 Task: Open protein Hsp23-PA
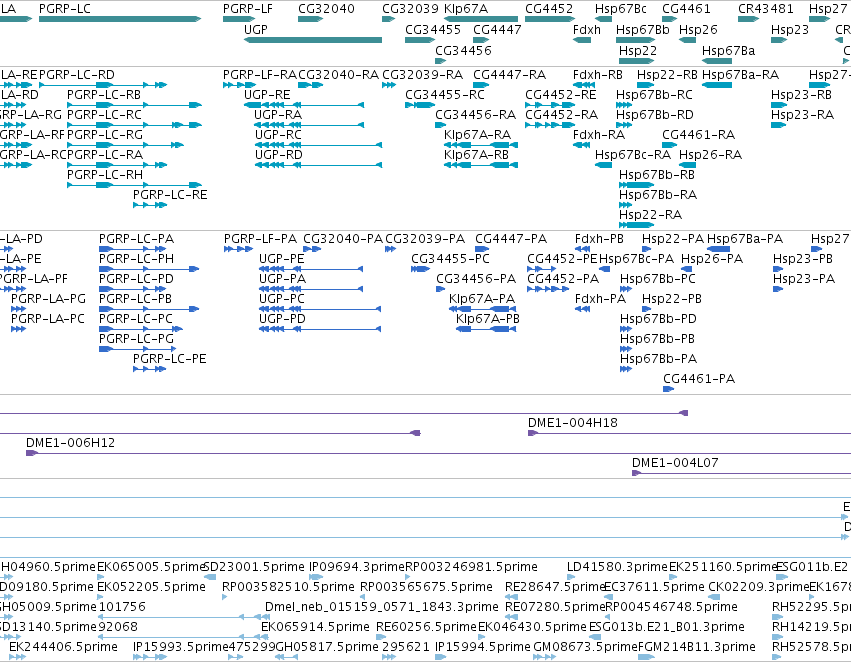coord(804,279)
